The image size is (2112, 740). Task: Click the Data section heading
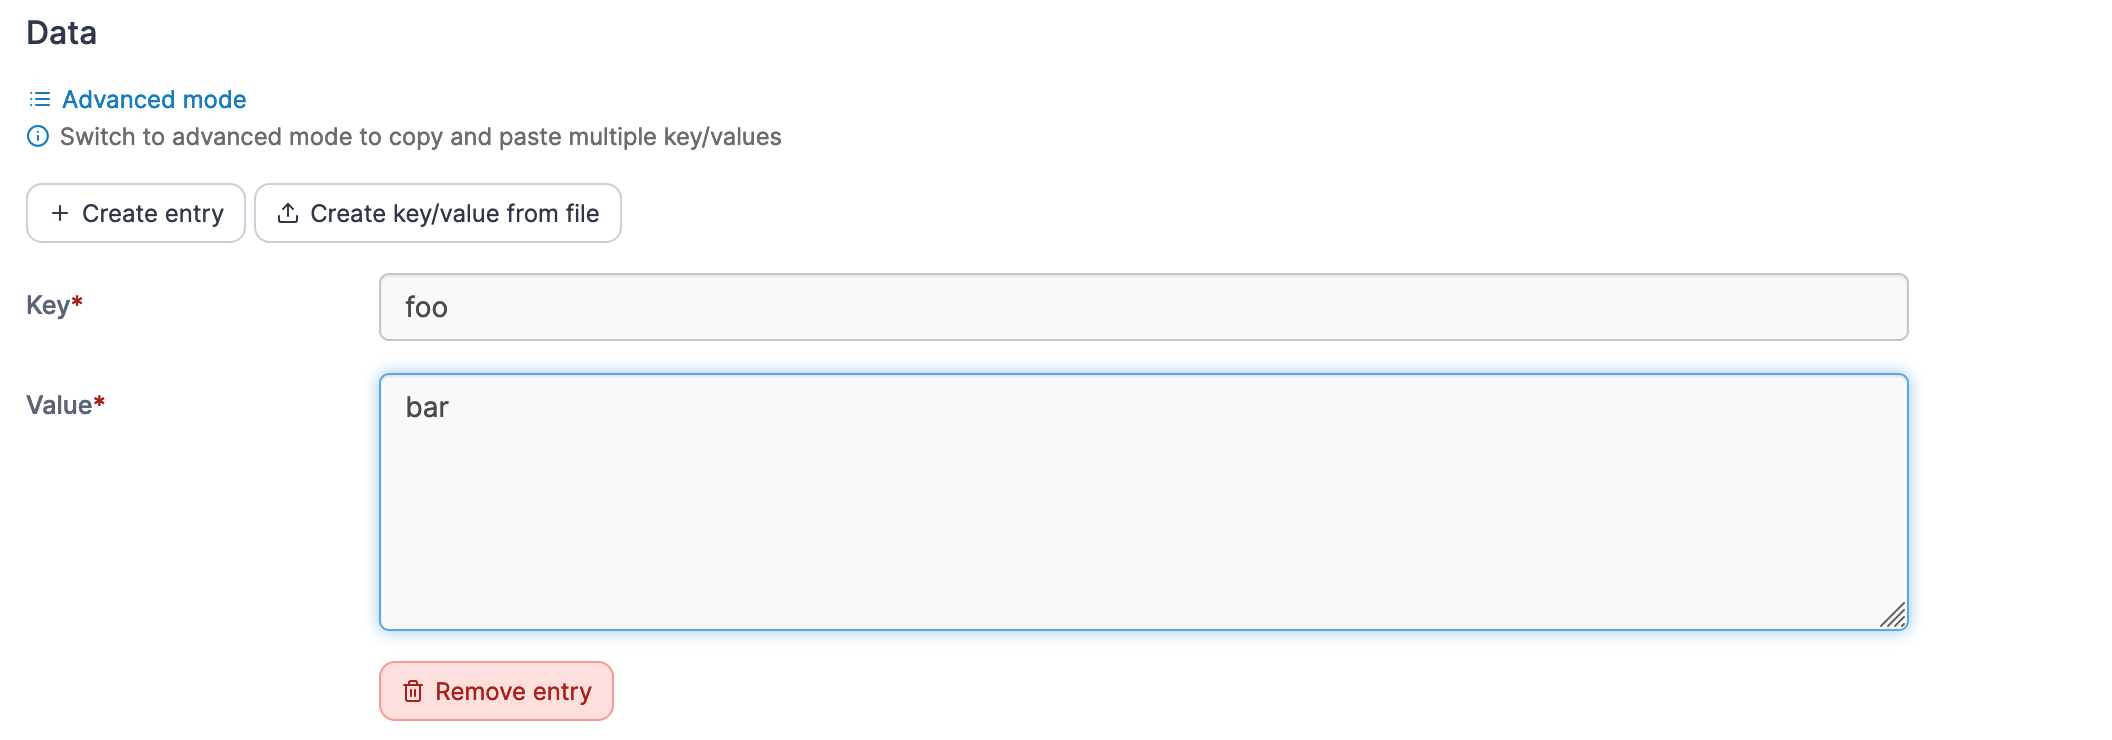pyautogui.click(x=61, y=33)
